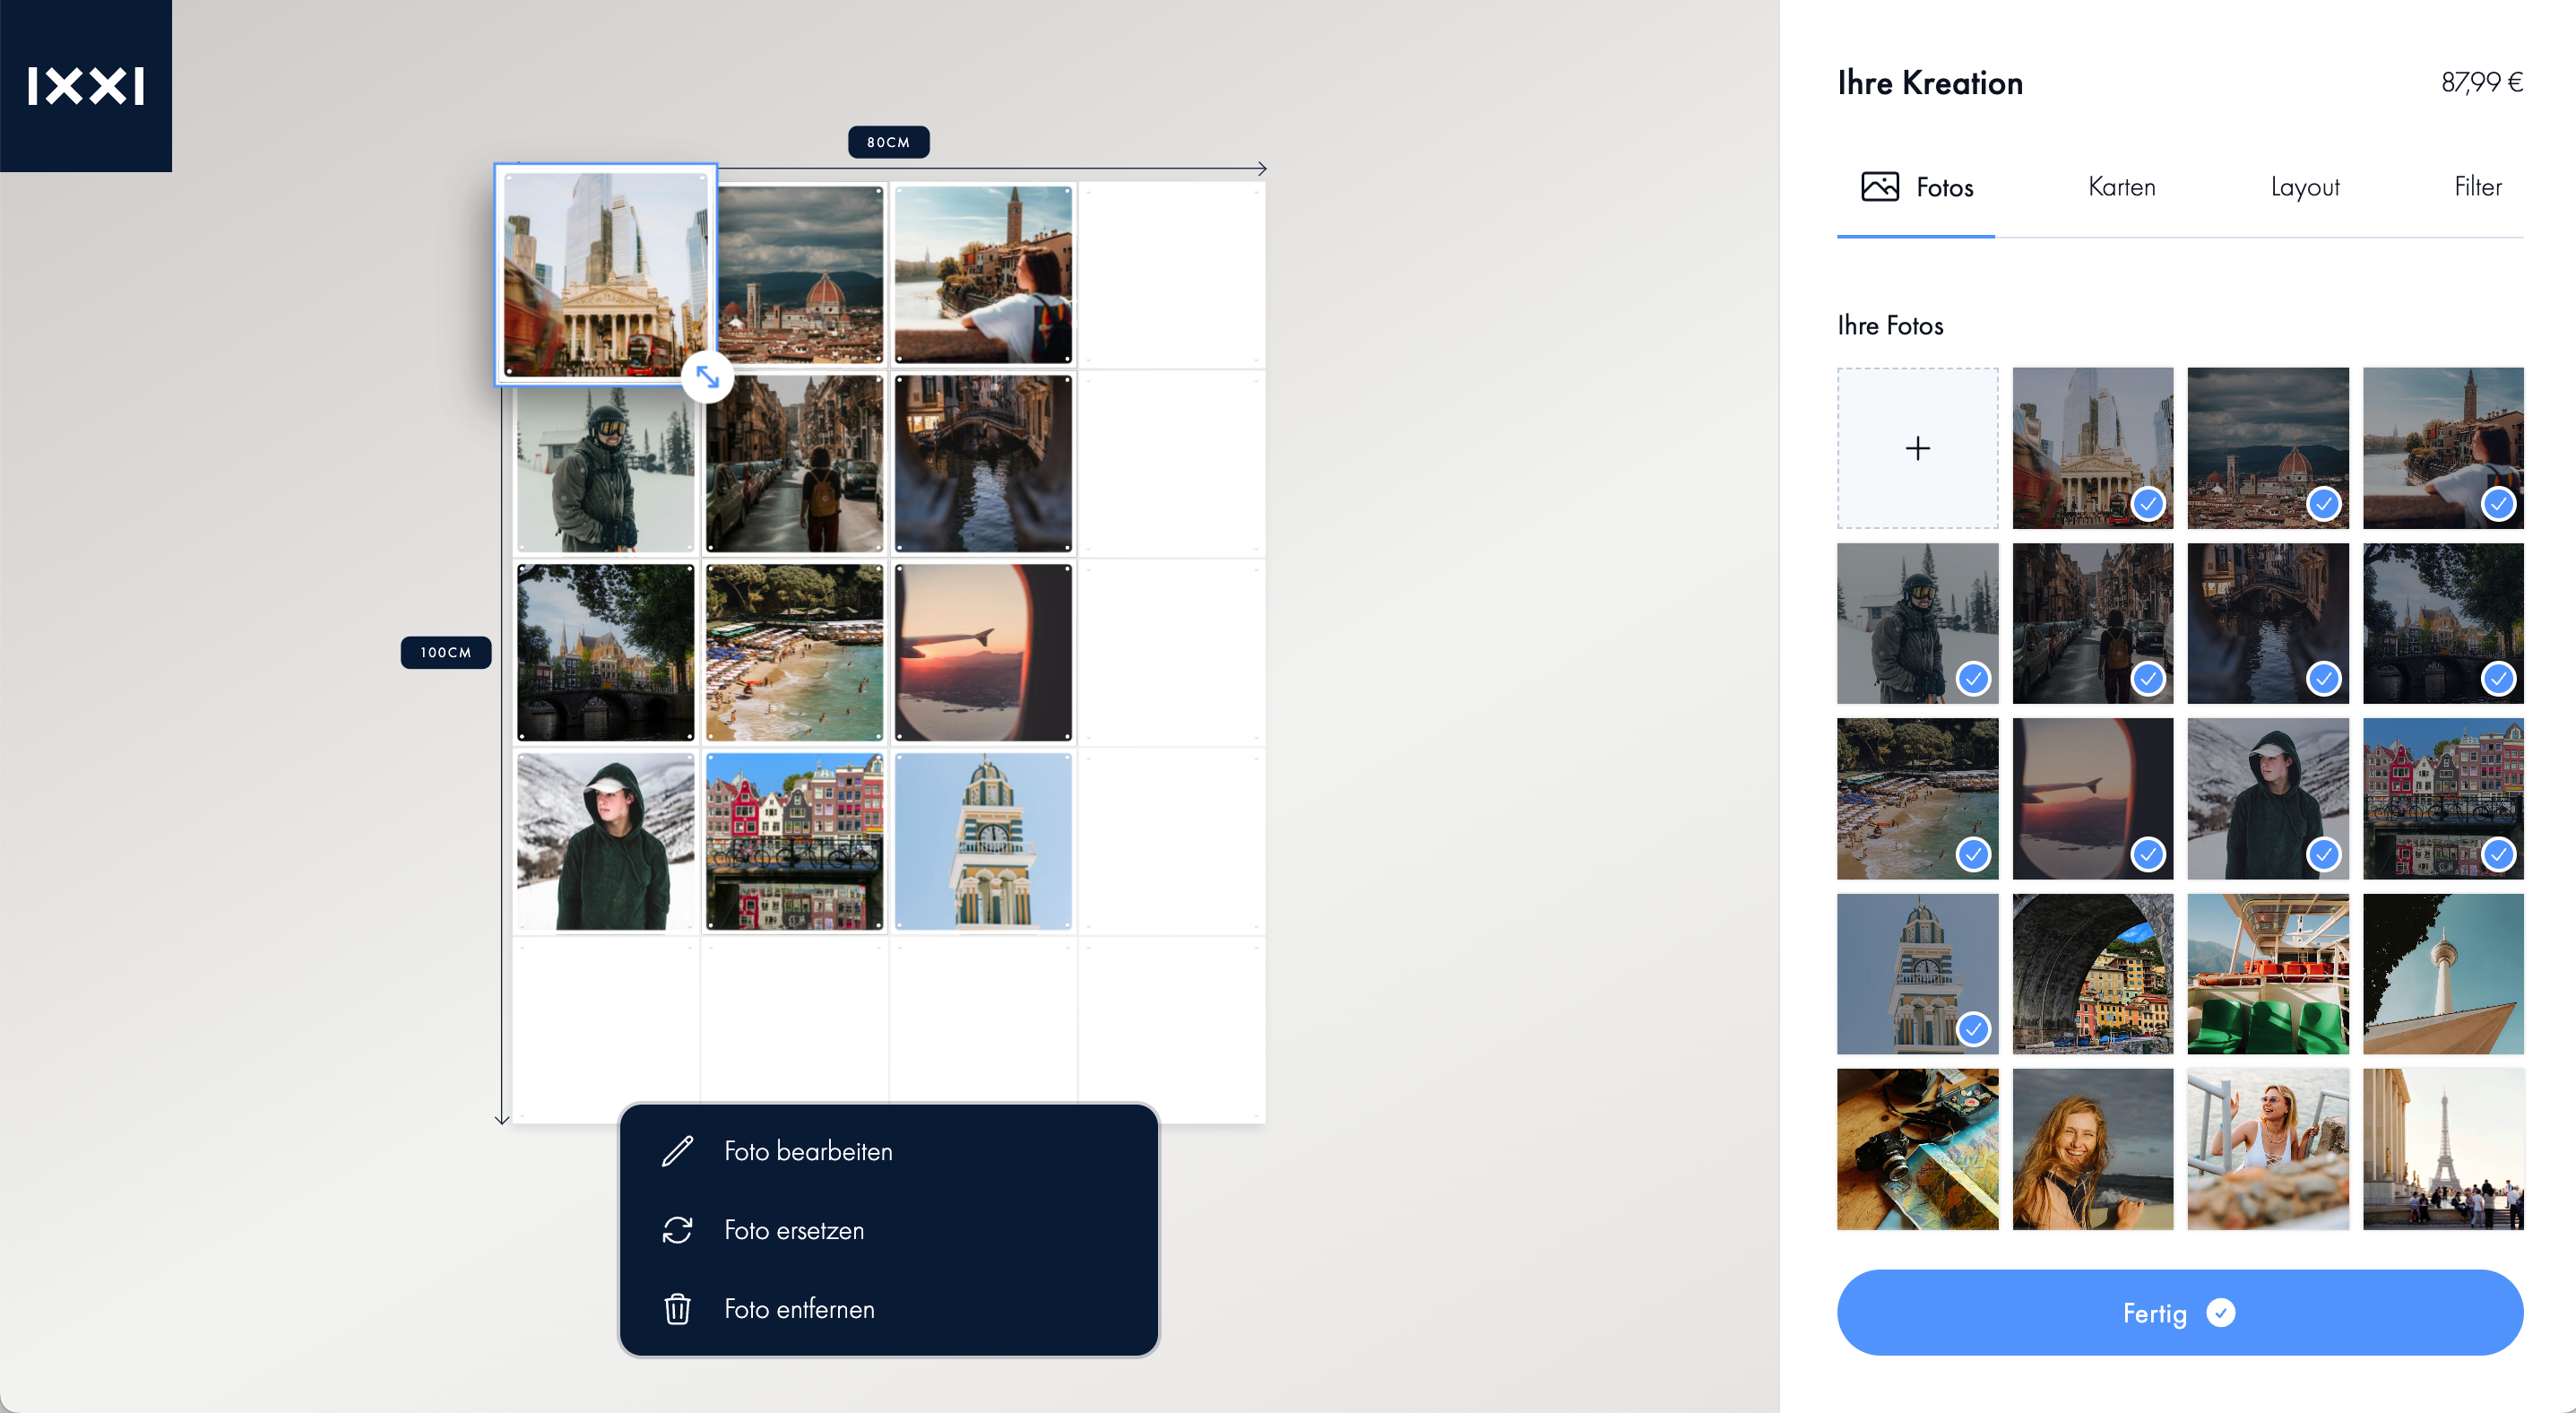Screen dimensions: 2576x1413
Task: Click the 80CM width label
Action: click(x=888, y=142)
